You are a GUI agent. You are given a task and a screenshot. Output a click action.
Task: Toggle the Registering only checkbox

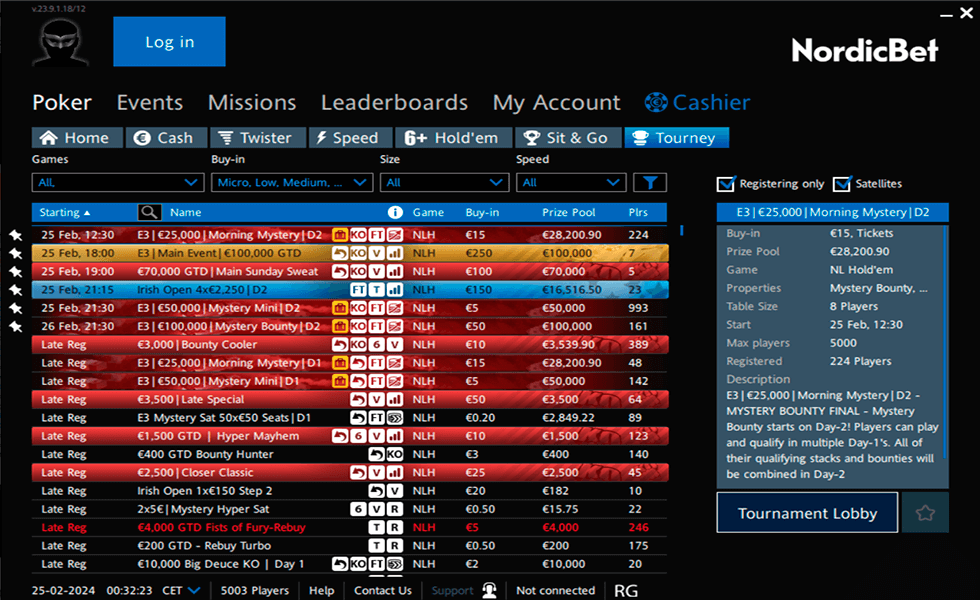click(726, 184)
